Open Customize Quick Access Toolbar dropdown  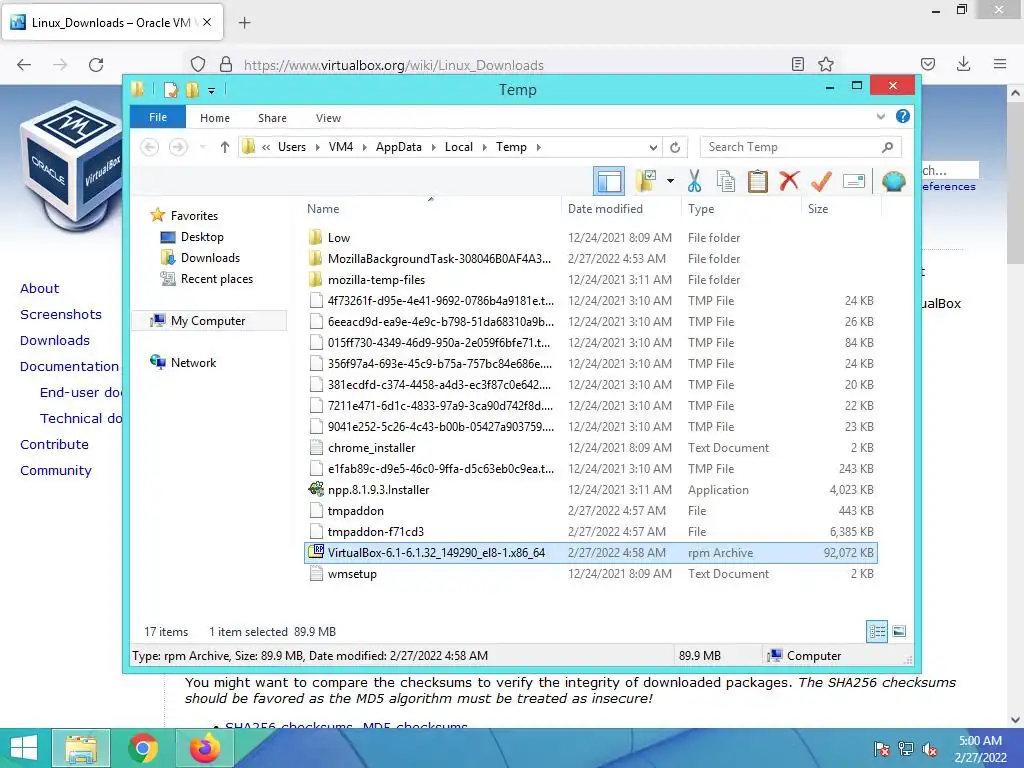212,91
